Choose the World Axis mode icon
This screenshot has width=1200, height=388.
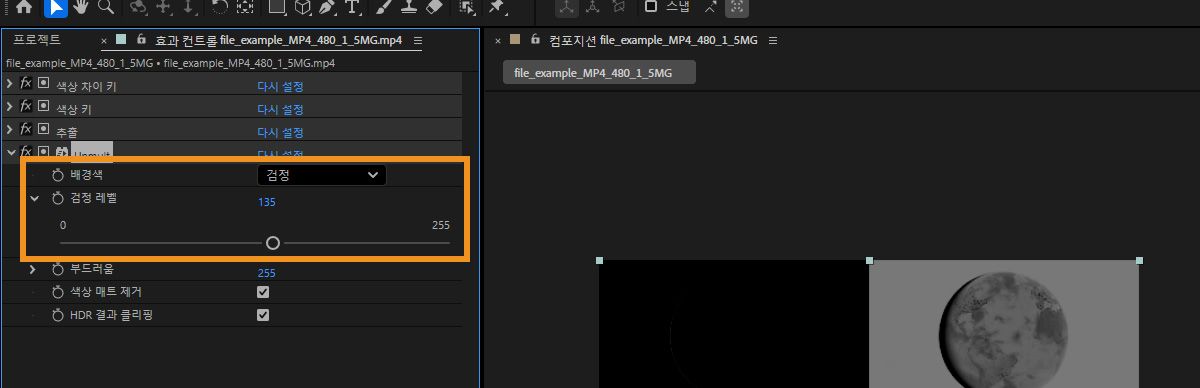coord(592,7)
